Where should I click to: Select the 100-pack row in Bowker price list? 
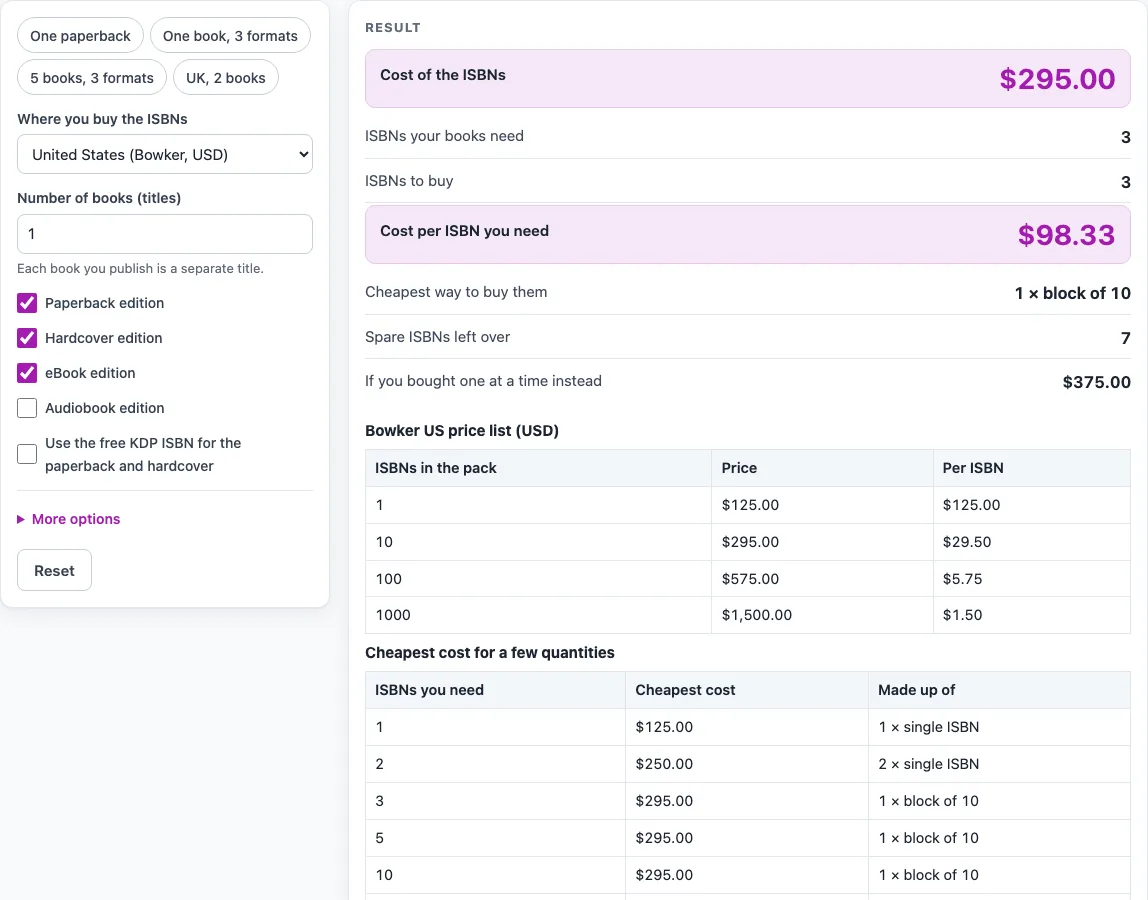tap(748, 579)
